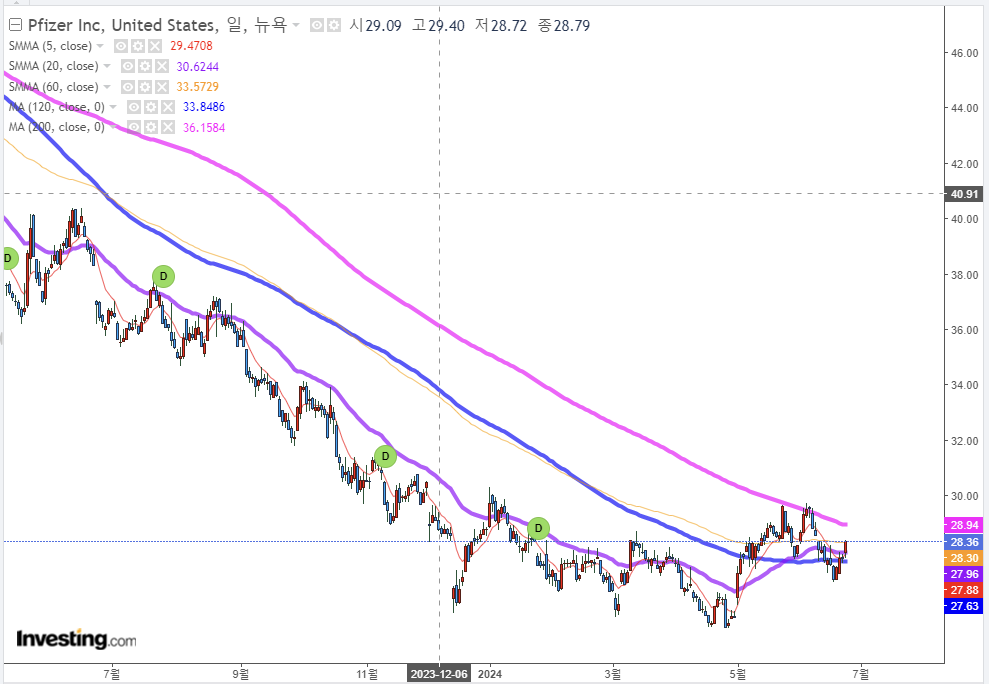Image resolution: width=989 pixels, height=684 pixels.
Task: Click the 27.63 blue price tag
Action: (x=964, y=606)
